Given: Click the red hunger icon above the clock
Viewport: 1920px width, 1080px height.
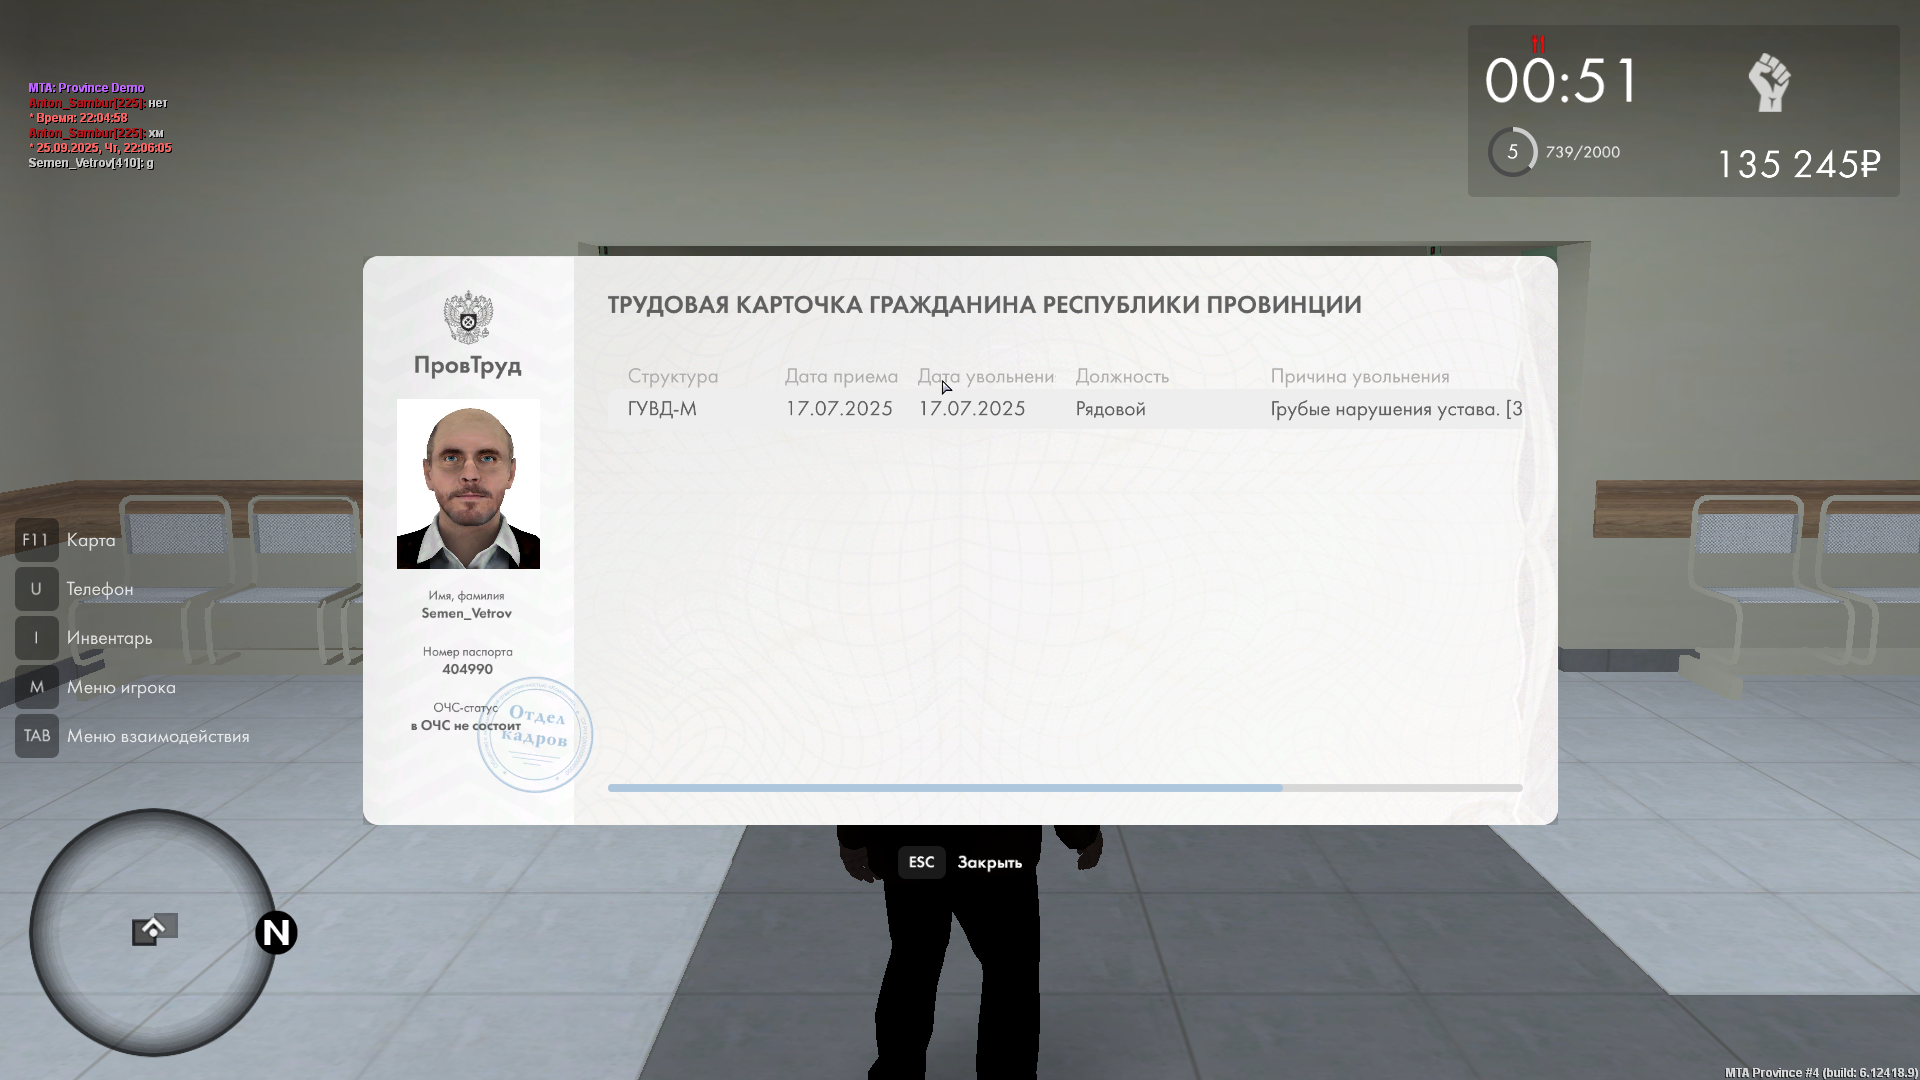Looking at the screenshot, I should pos(1538,44).
